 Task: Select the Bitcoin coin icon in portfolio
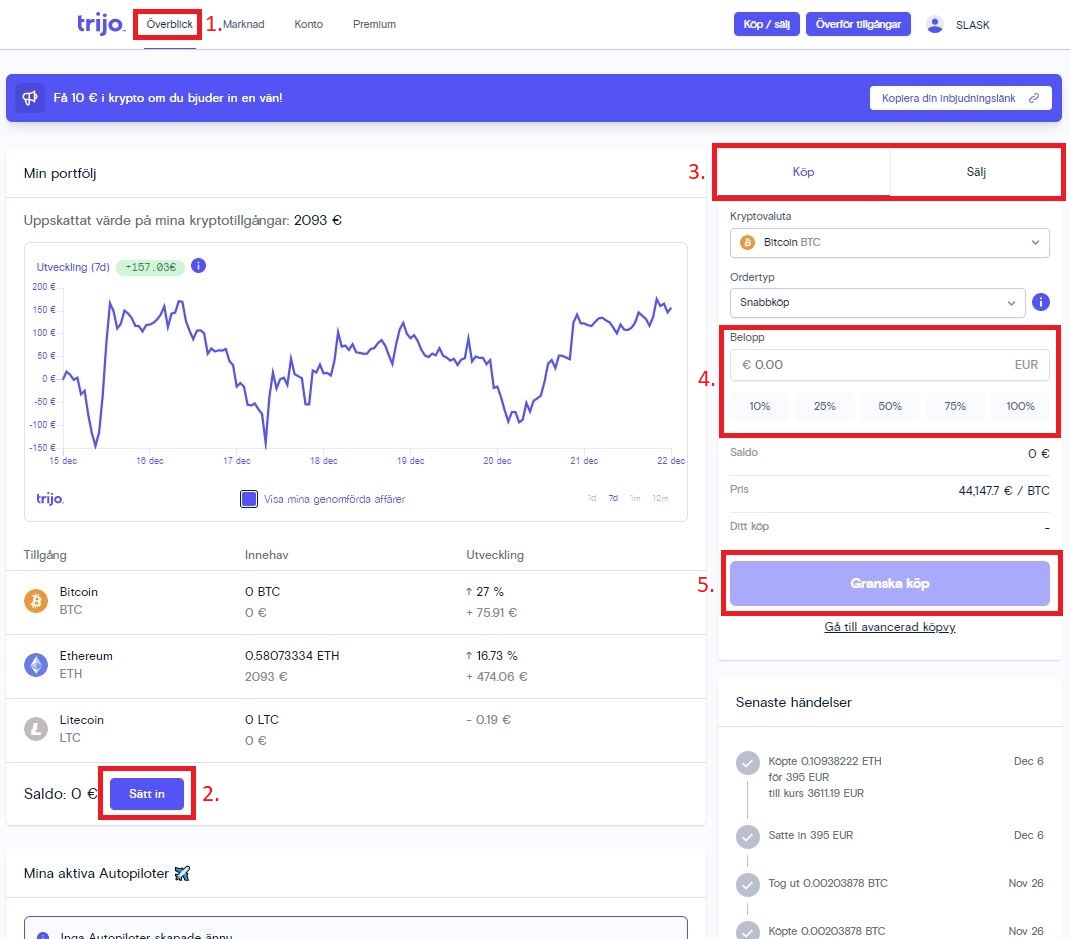click(x=36, y=600)
